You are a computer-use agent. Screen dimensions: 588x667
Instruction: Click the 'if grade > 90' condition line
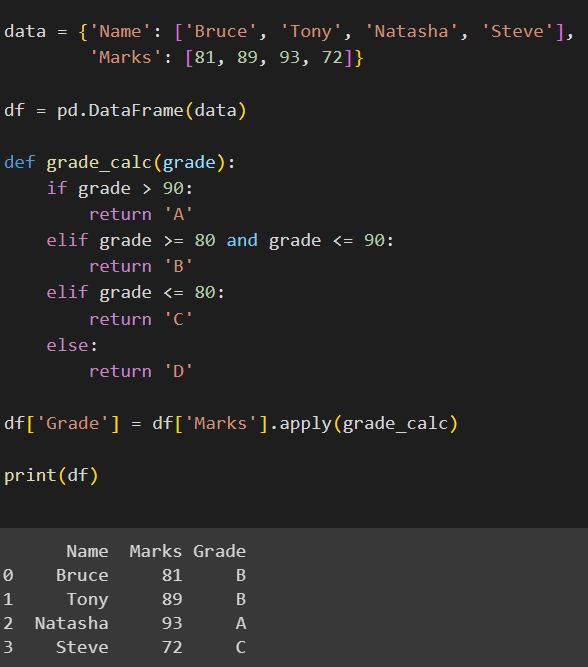coord(120,188)
